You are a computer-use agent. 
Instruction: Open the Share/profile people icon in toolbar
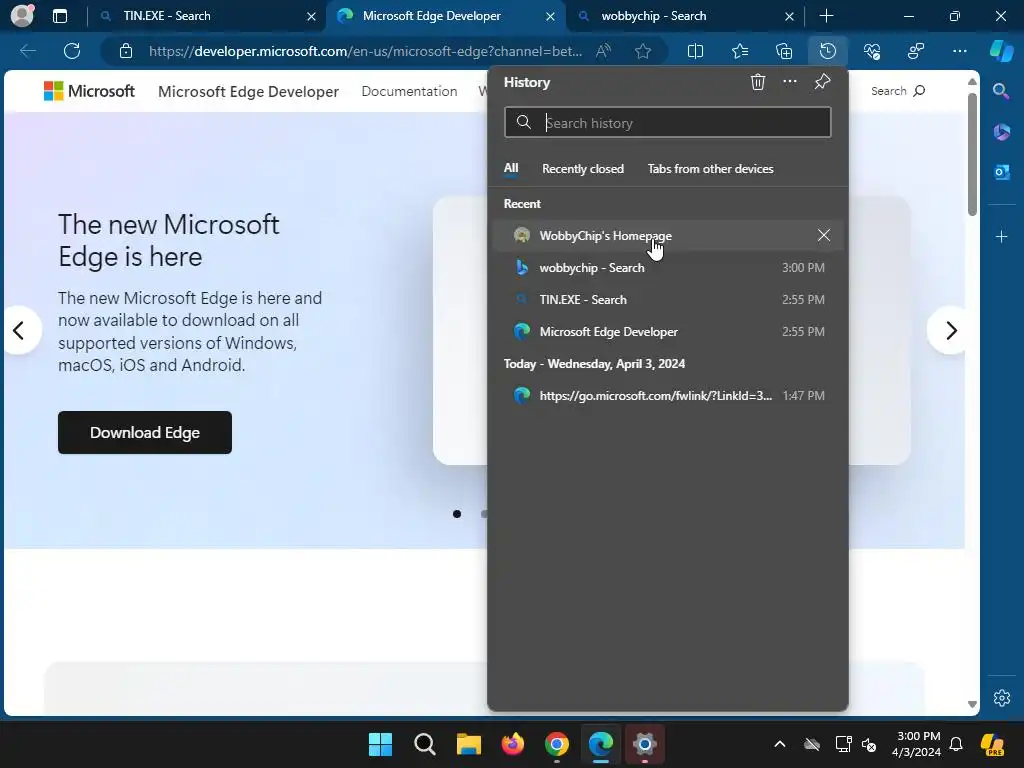pyautogui.click(x=916, y=51)
